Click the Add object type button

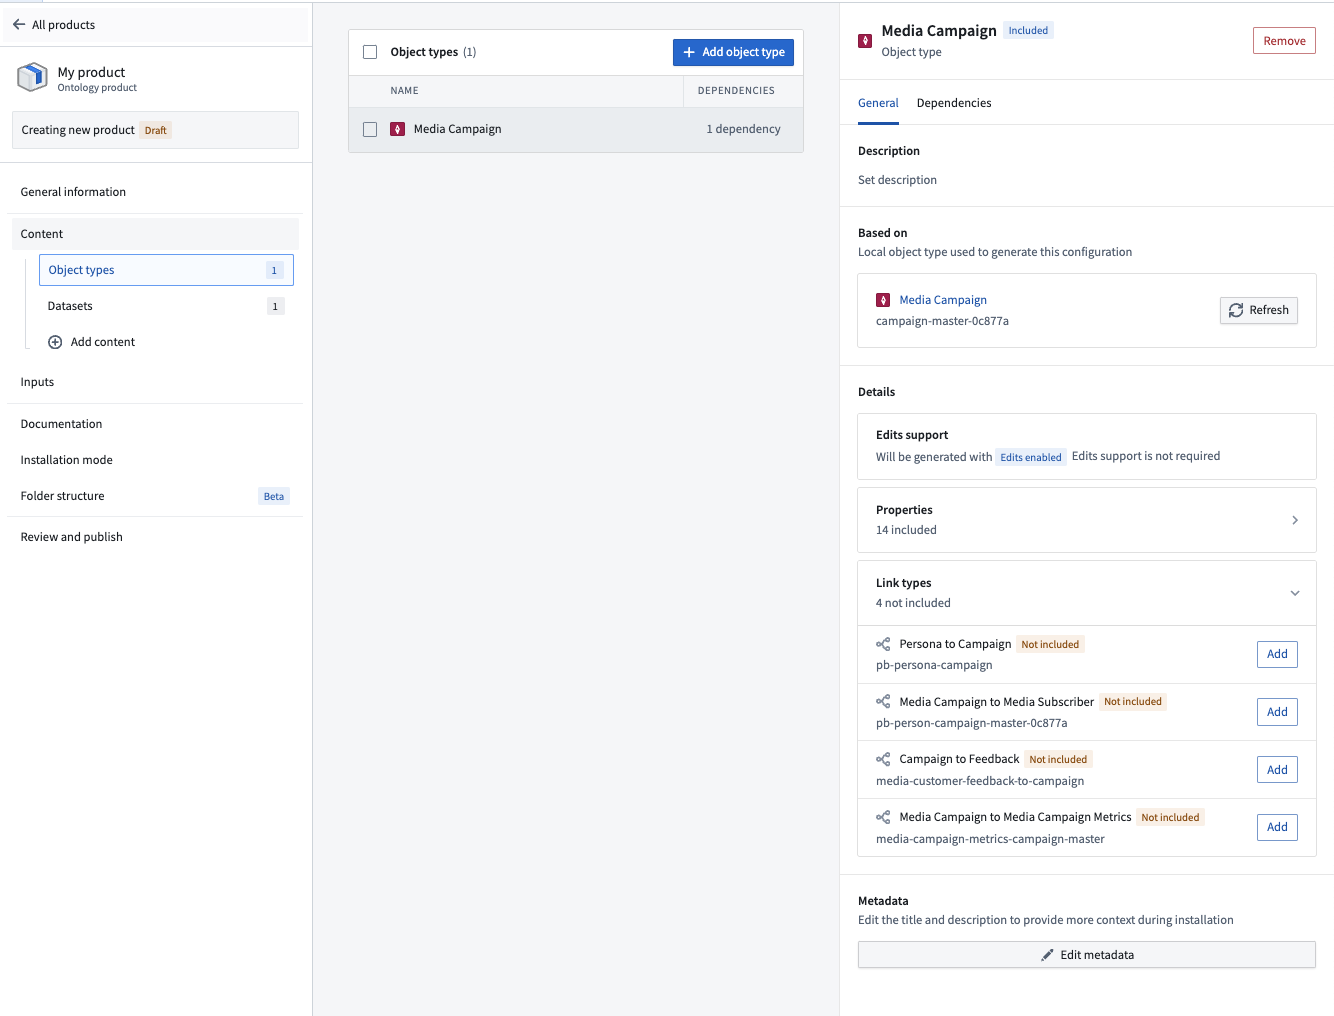(733, 52)
